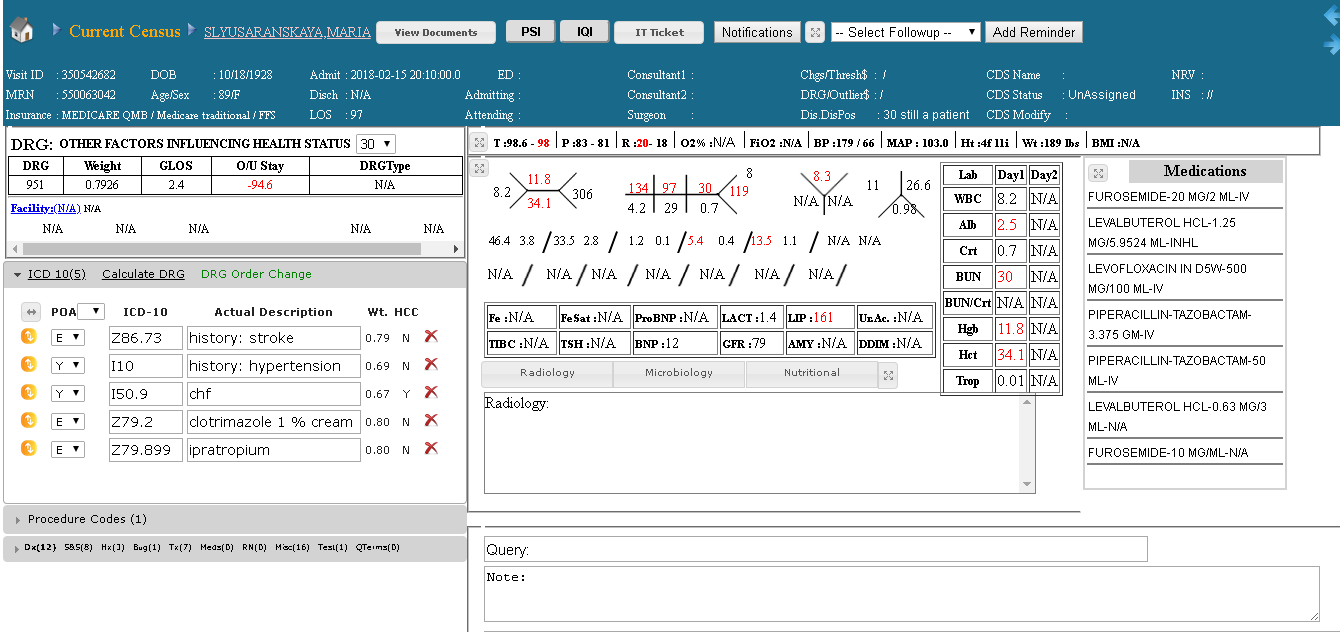Click the fullscreen icon on the vital signs bar

pyautogui.click(x=480, y=142)
